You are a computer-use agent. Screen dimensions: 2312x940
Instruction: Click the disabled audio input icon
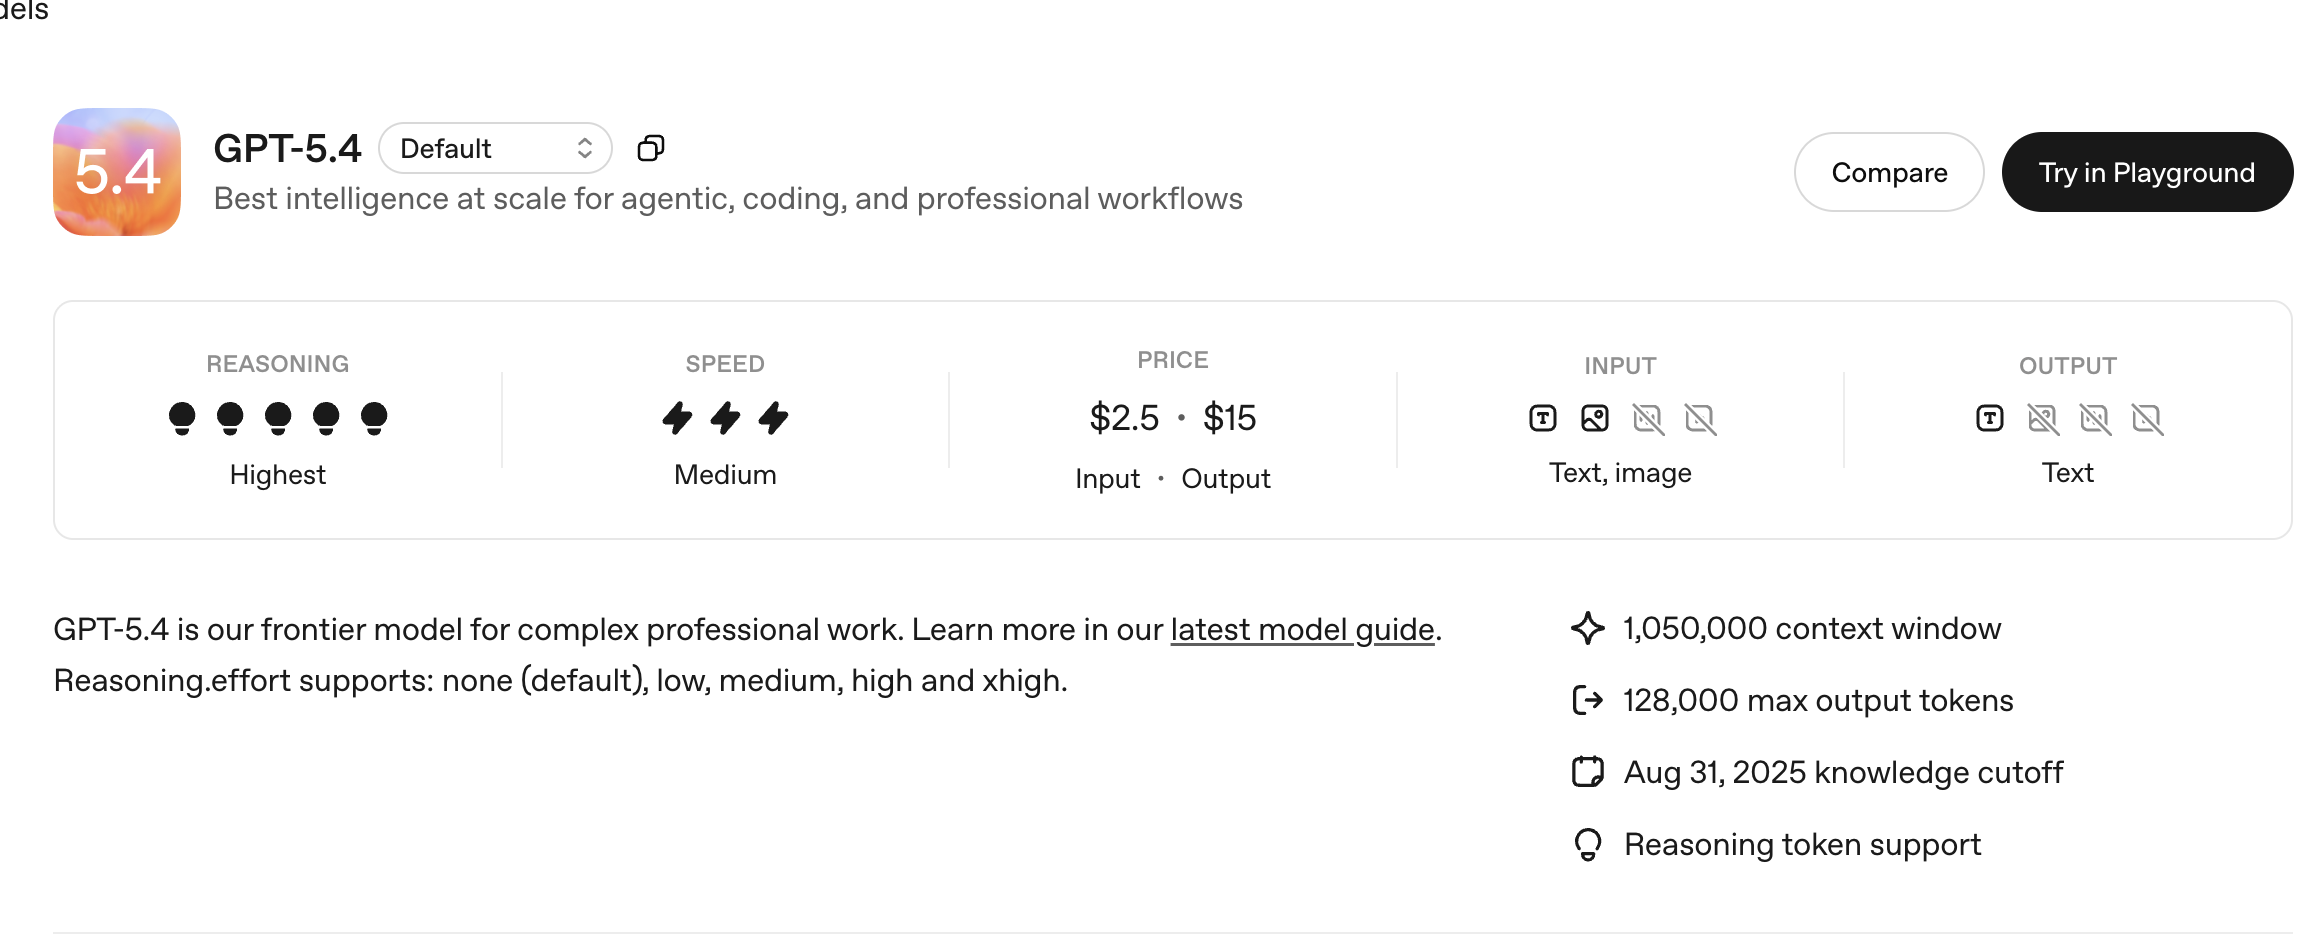[x=1648, y=418]
